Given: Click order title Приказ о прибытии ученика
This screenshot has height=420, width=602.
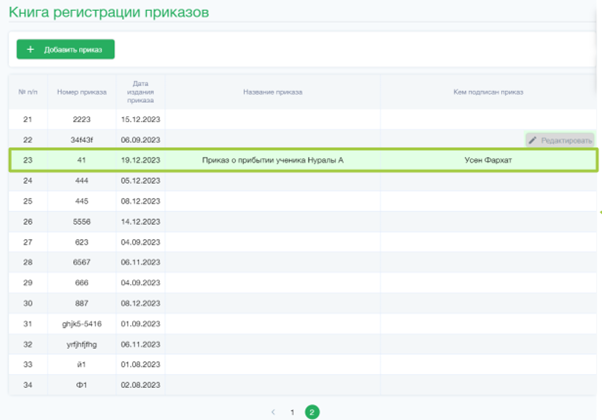Looking at the screenshot, I should tap(273, 160).
